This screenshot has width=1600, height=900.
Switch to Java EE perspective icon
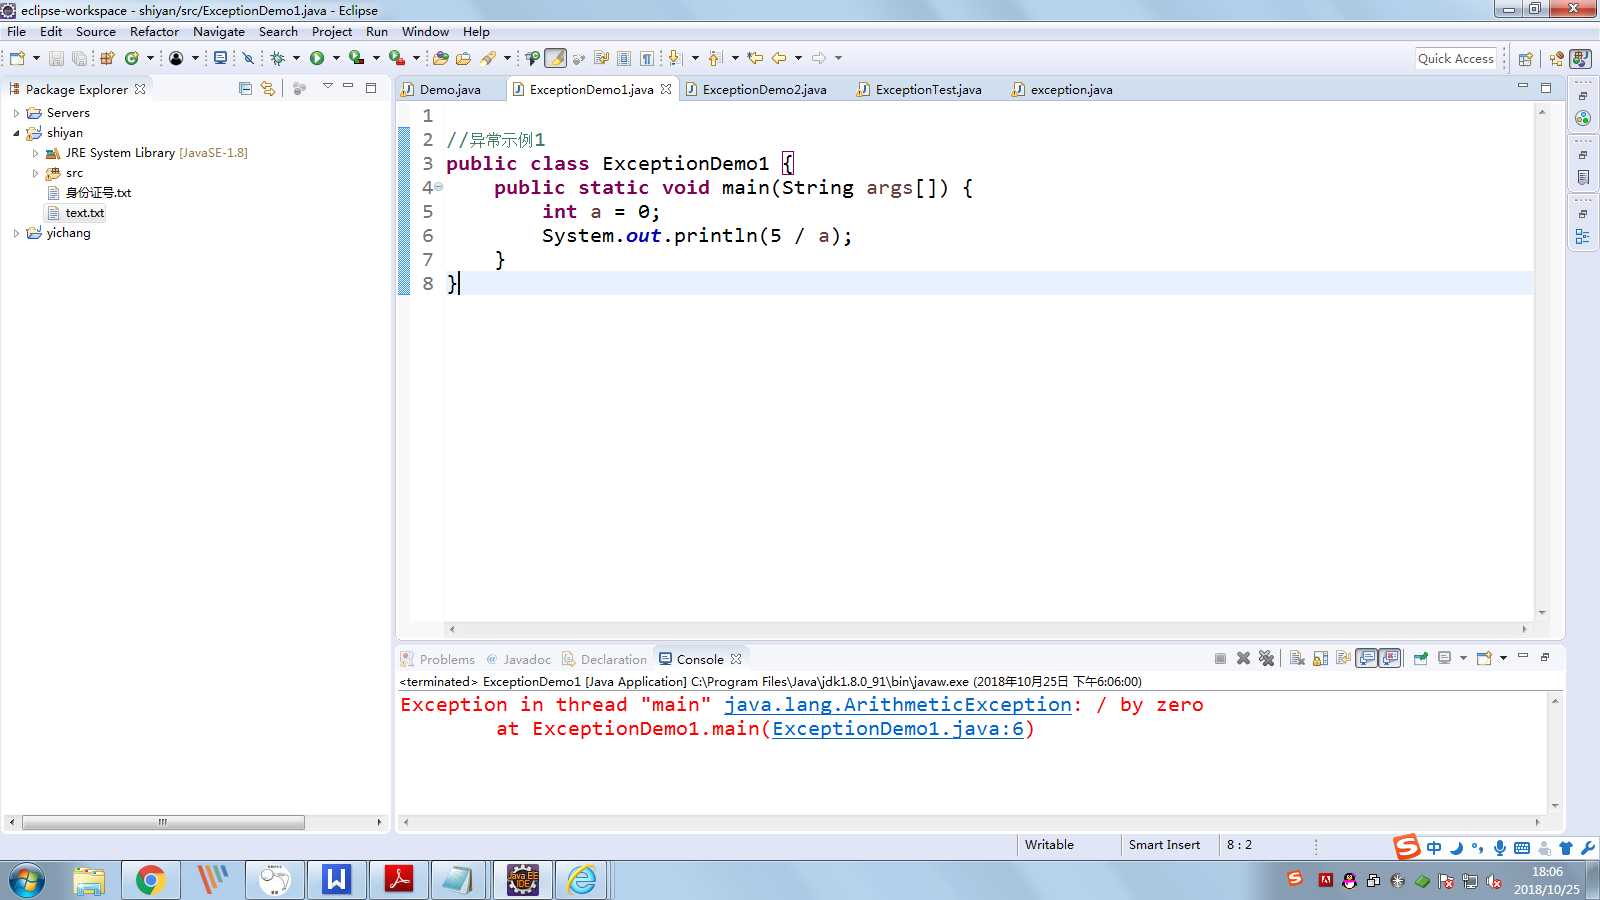tap(1557, 58)
